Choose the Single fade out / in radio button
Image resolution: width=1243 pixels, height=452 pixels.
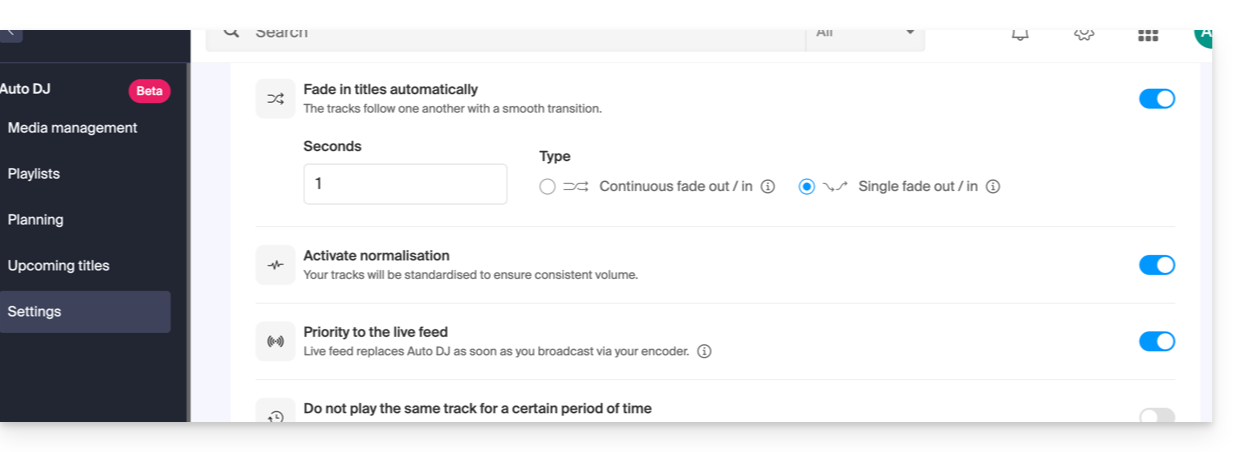point(807,187)
